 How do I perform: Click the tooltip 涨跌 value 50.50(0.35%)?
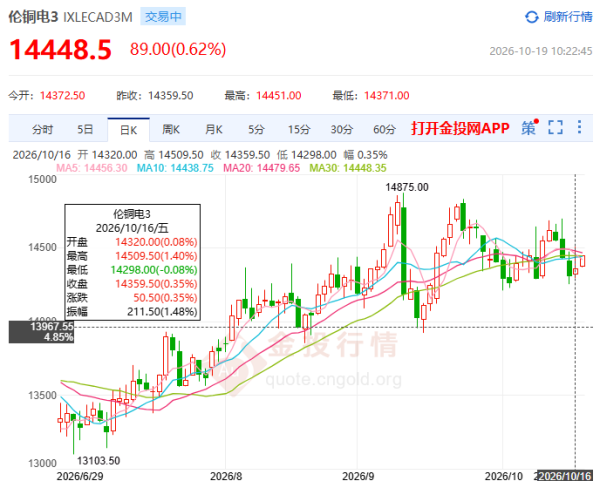click(x=165, y=297)
